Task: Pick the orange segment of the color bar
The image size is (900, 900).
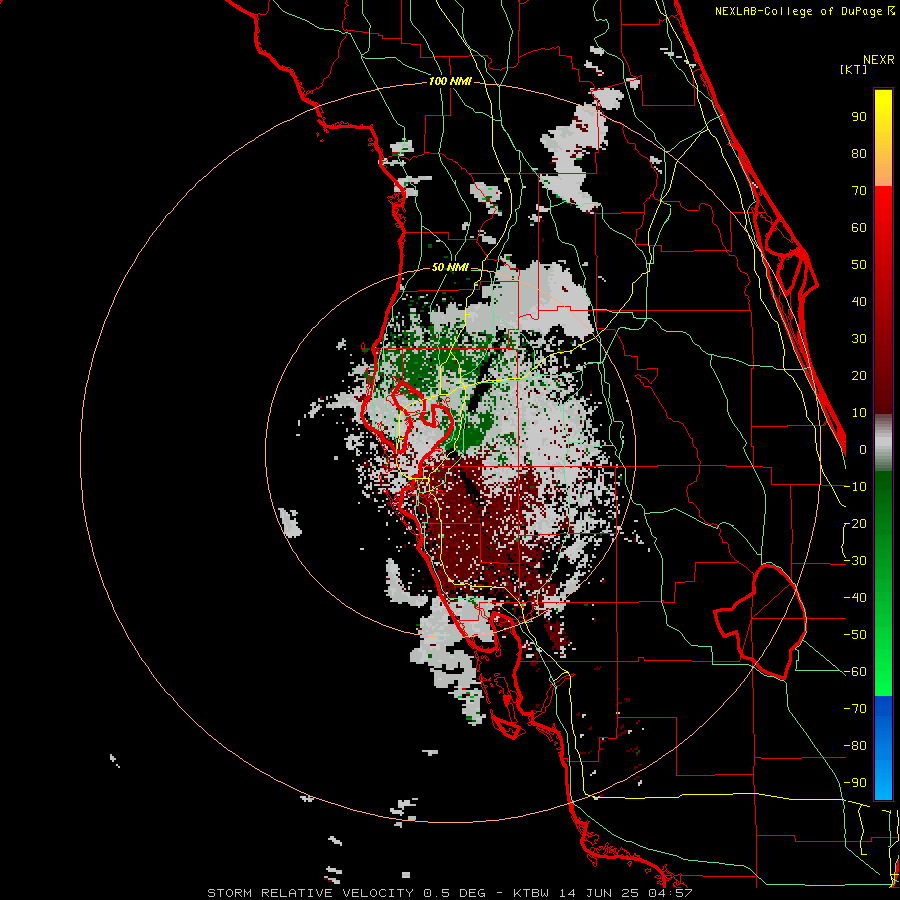Action: [883, 172]
